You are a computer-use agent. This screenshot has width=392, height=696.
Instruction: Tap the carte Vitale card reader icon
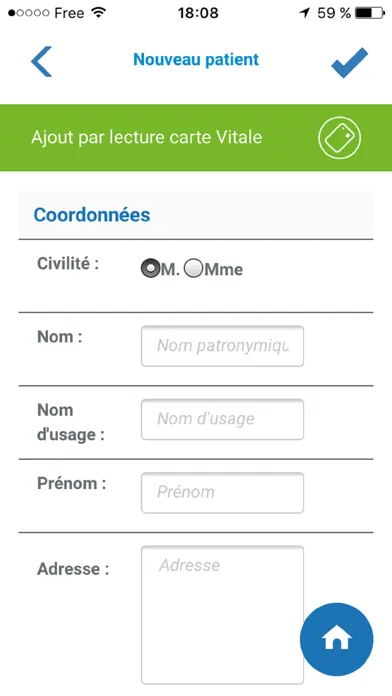tap(340, 138)
